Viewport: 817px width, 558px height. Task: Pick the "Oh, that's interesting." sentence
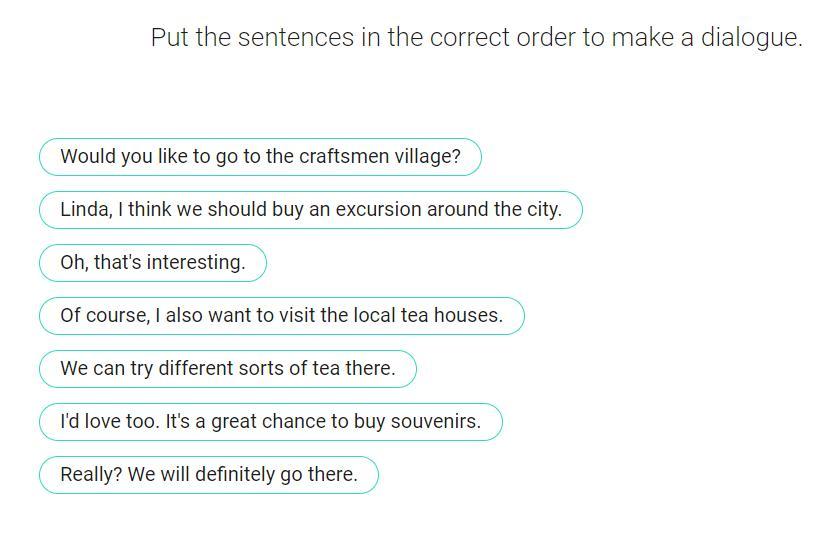coord(153,263)
